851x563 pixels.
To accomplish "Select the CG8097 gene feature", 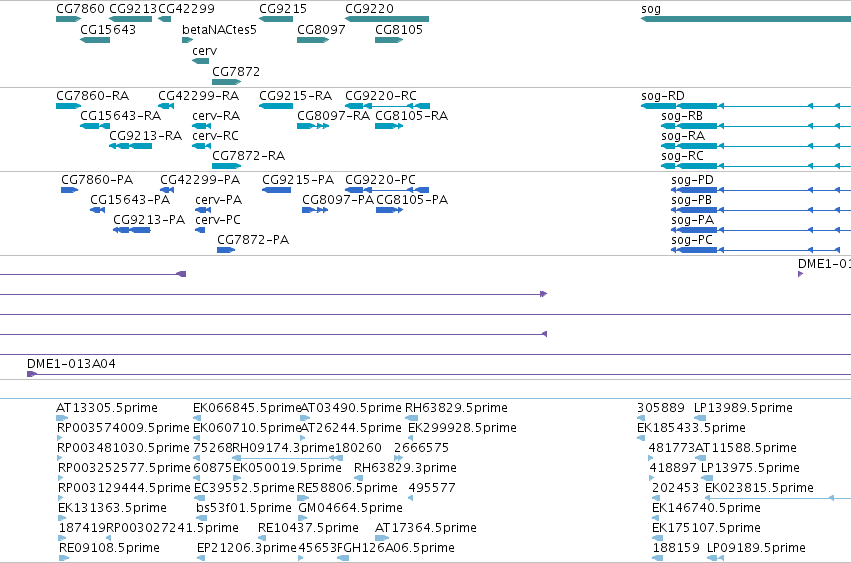I will (x=313, y=40).
